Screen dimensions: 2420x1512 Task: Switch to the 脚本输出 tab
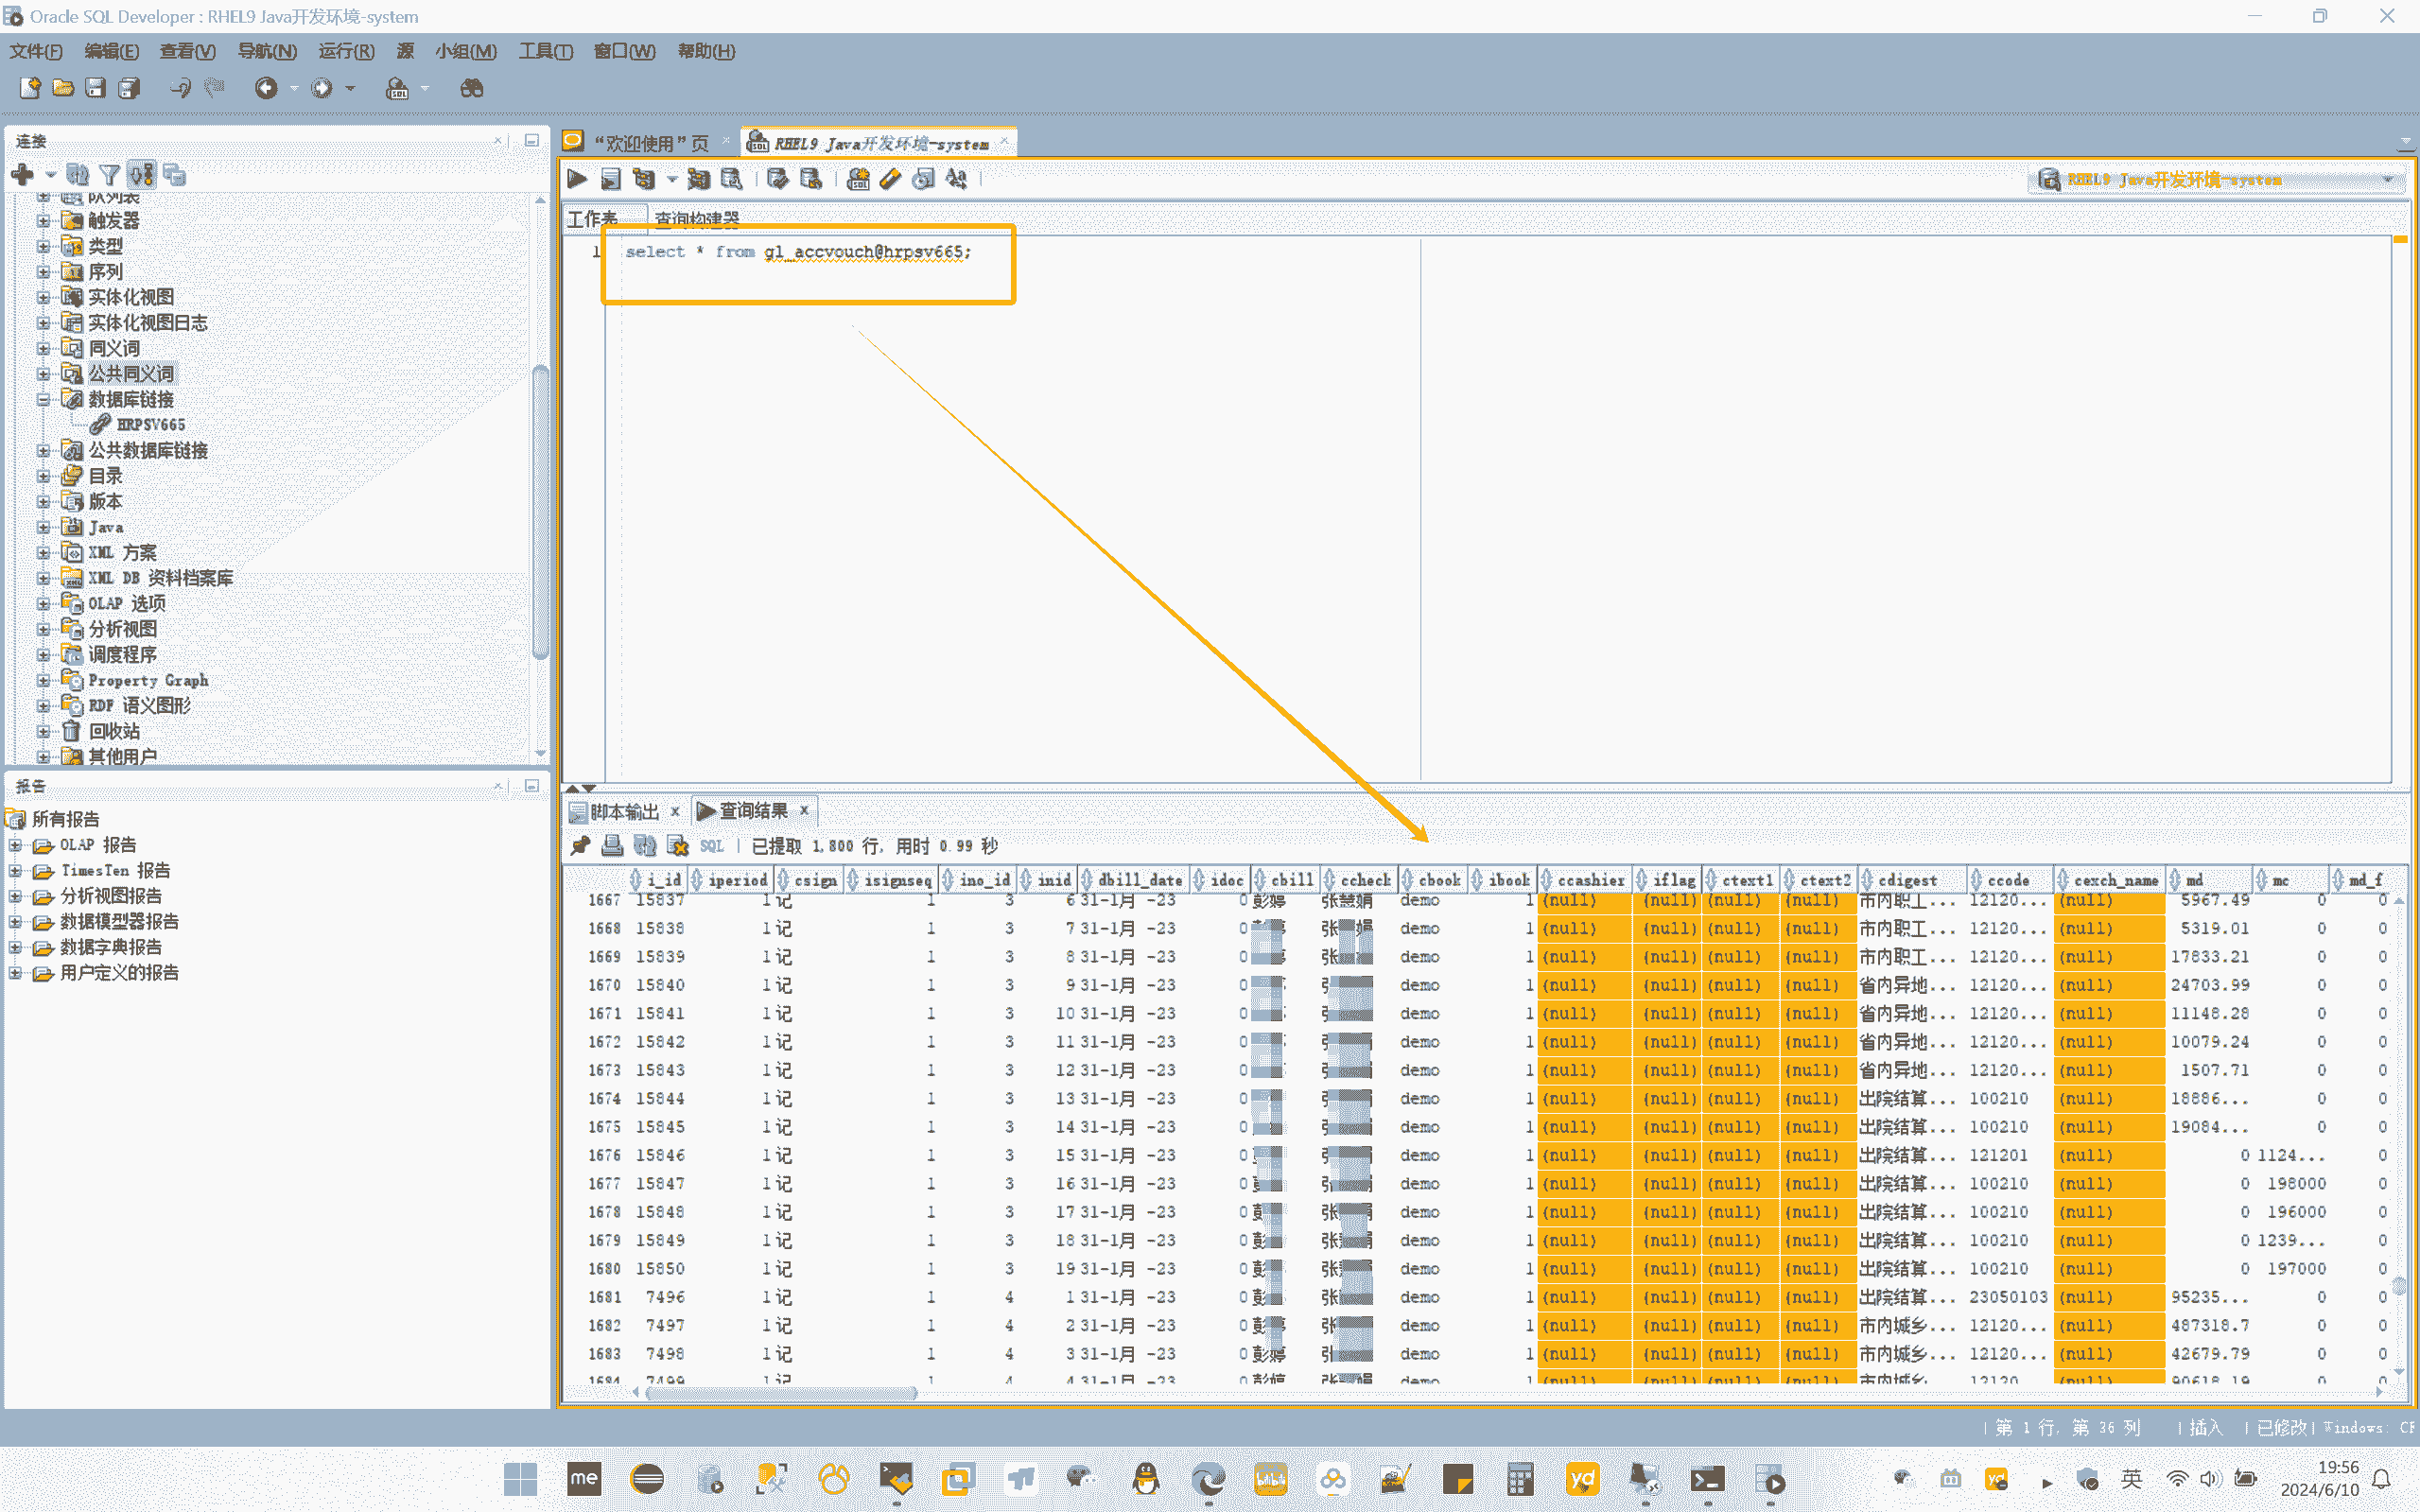pyautogui.click(x=623, y=811)
